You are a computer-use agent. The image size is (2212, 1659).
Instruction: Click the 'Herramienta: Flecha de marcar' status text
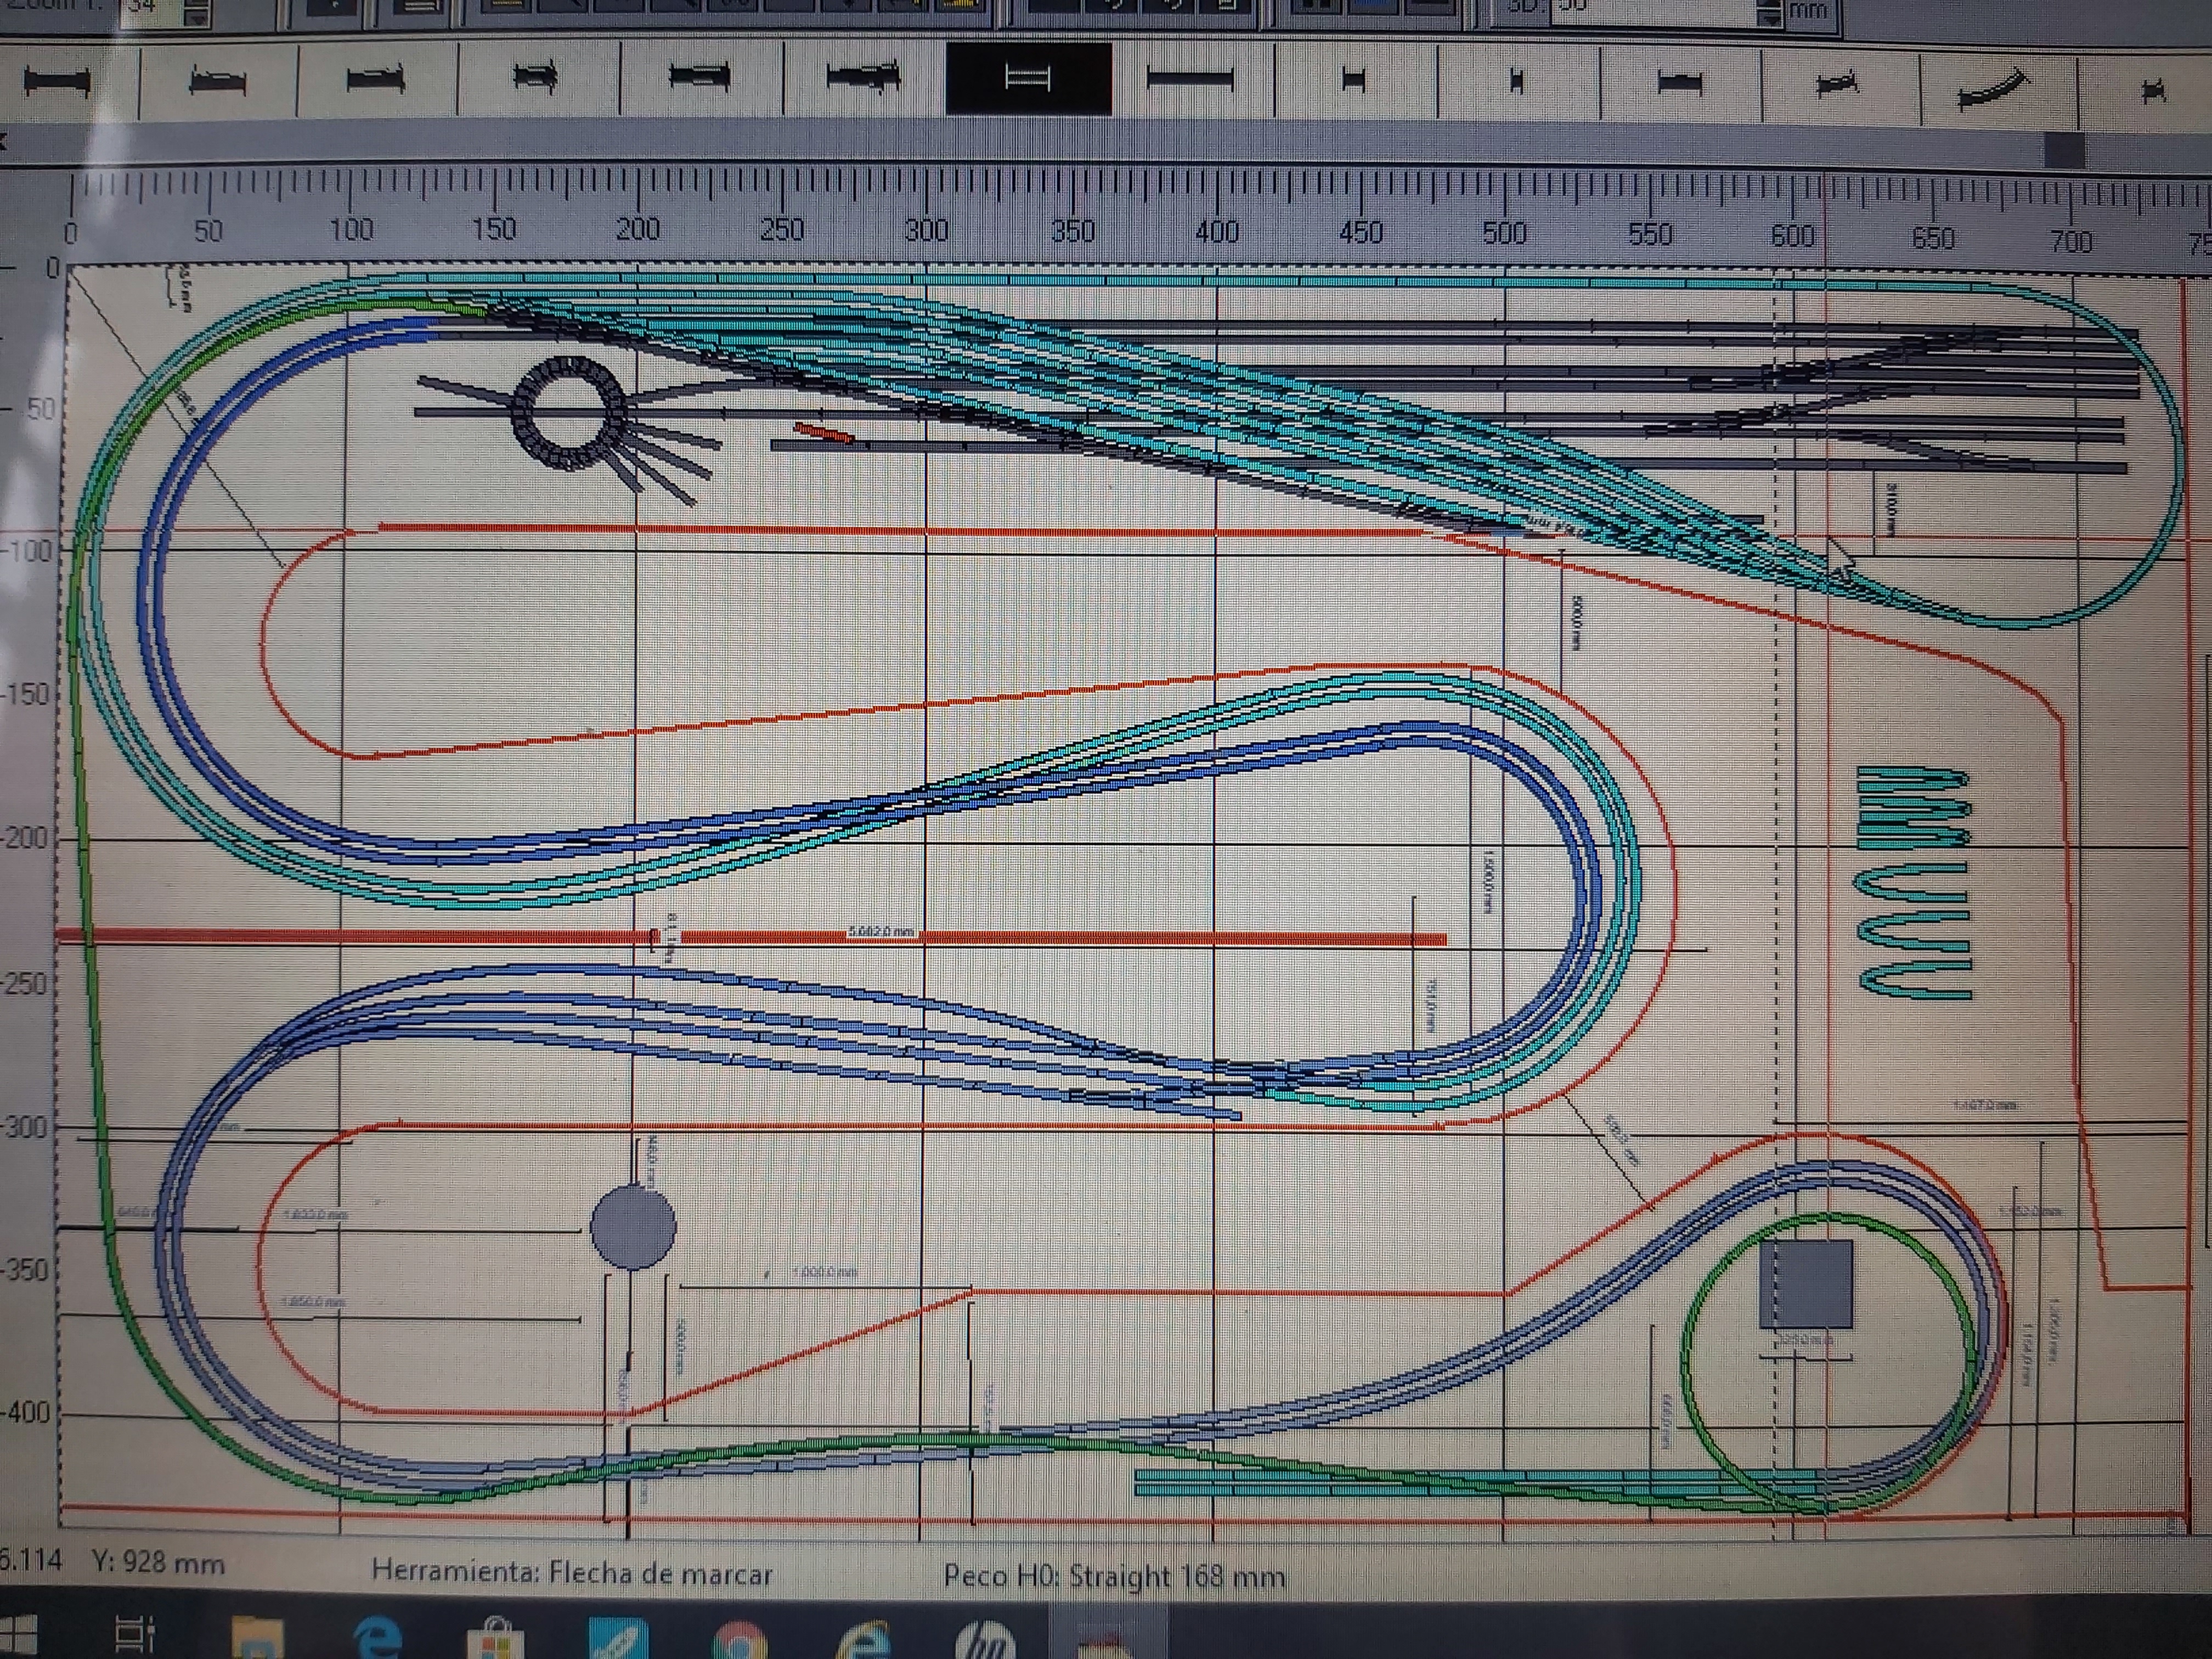(x=572, y=1573)
